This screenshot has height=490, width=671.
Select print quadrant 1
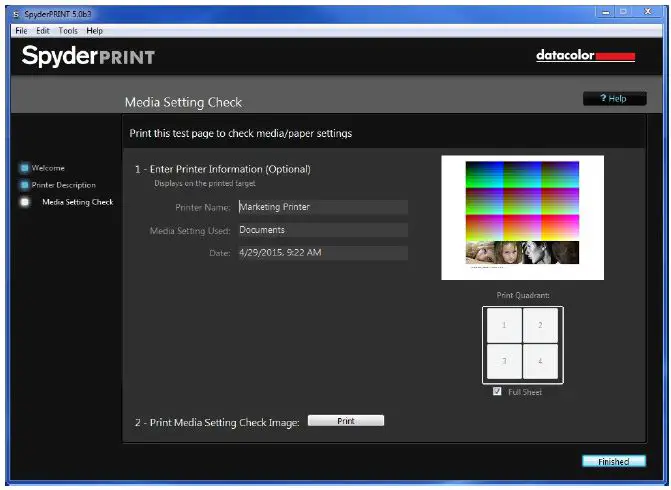pyautogui.click(x=504, y=325)
